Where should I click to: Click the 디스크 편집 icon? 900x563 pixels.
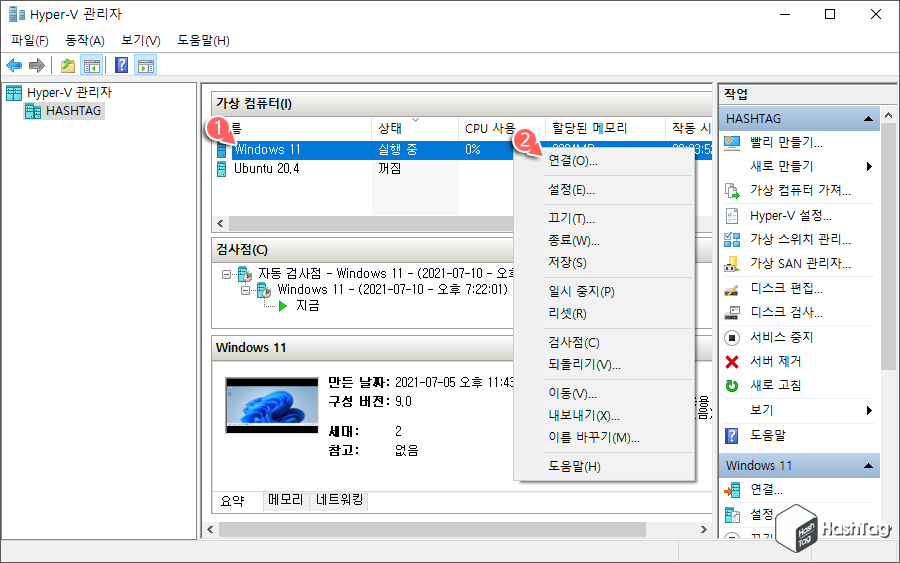click(732, 289)
